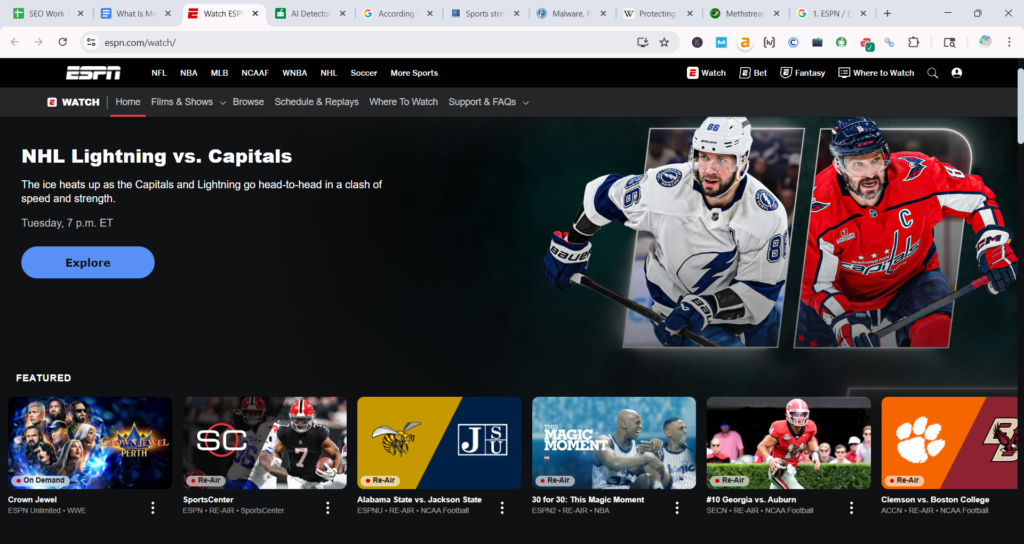Image resolution: width=1024 pixels, height=544 pixels.
Task: Bookmark this page with the star icon
Action: point(664,42)
